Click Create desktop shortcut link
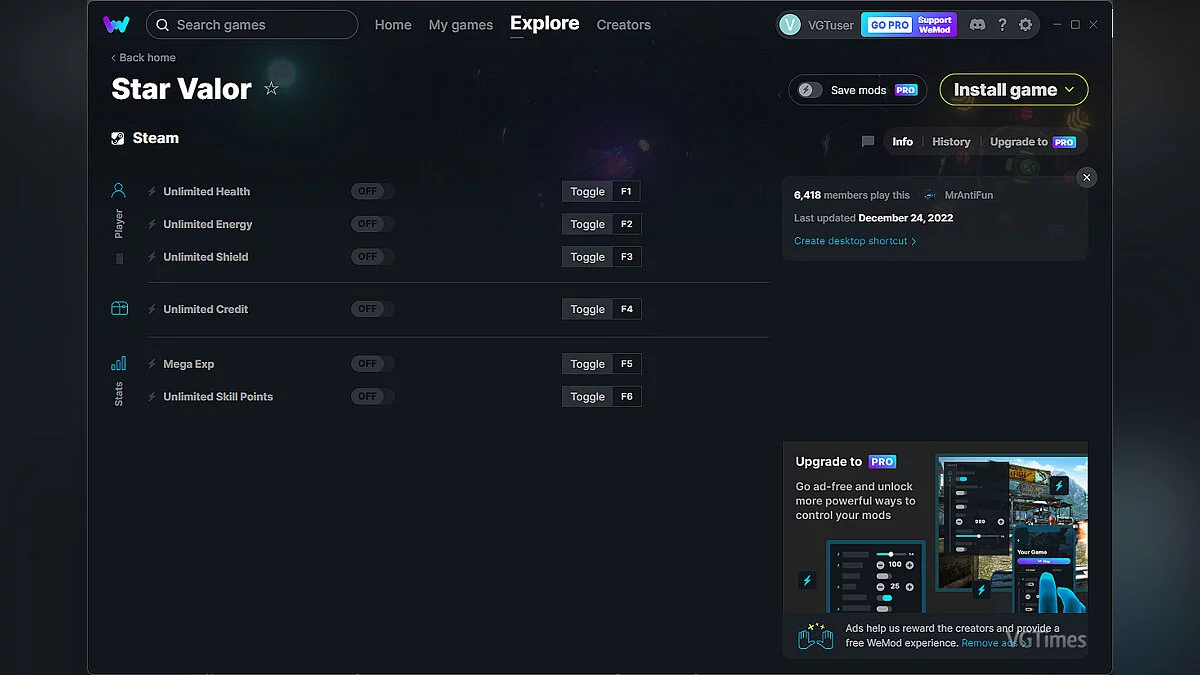The width and height of the screenshot is (1200, 675). (x=855, y=241)
